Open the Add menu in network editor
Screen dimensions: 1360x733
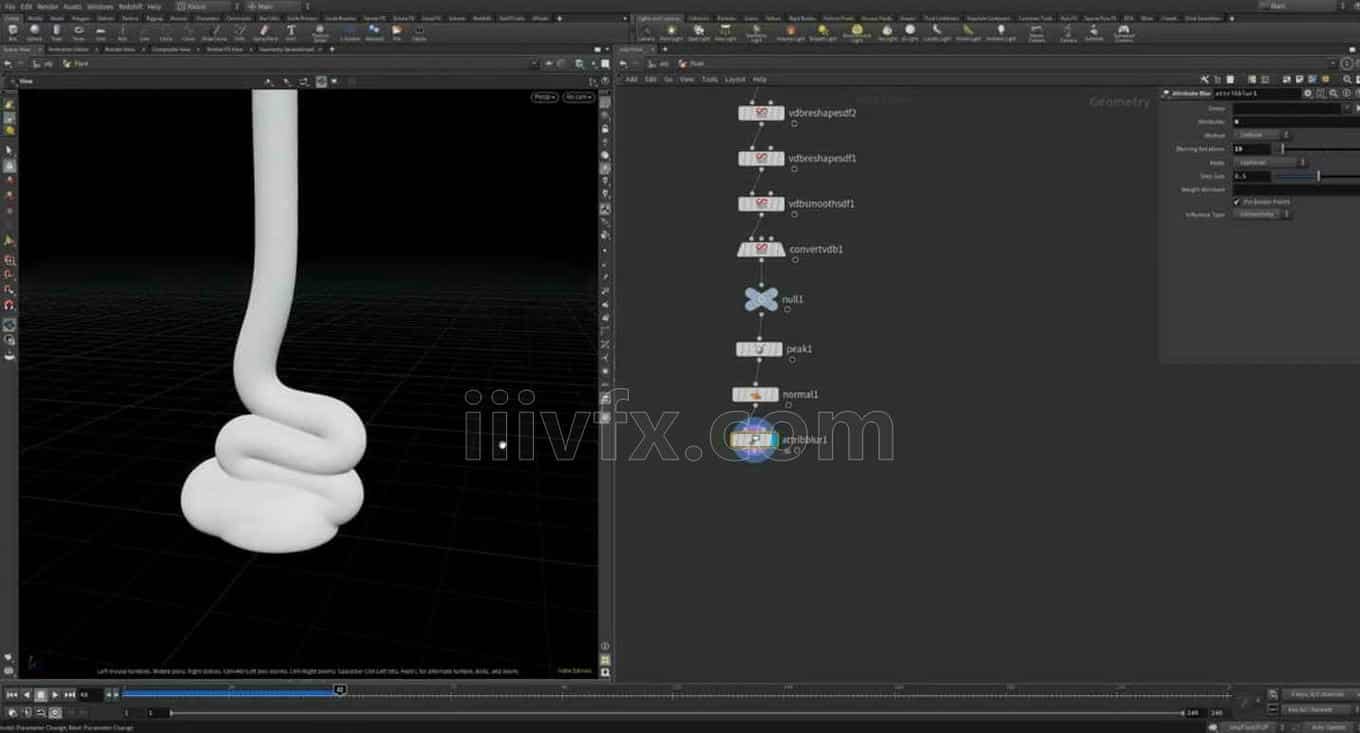(631, 79)
